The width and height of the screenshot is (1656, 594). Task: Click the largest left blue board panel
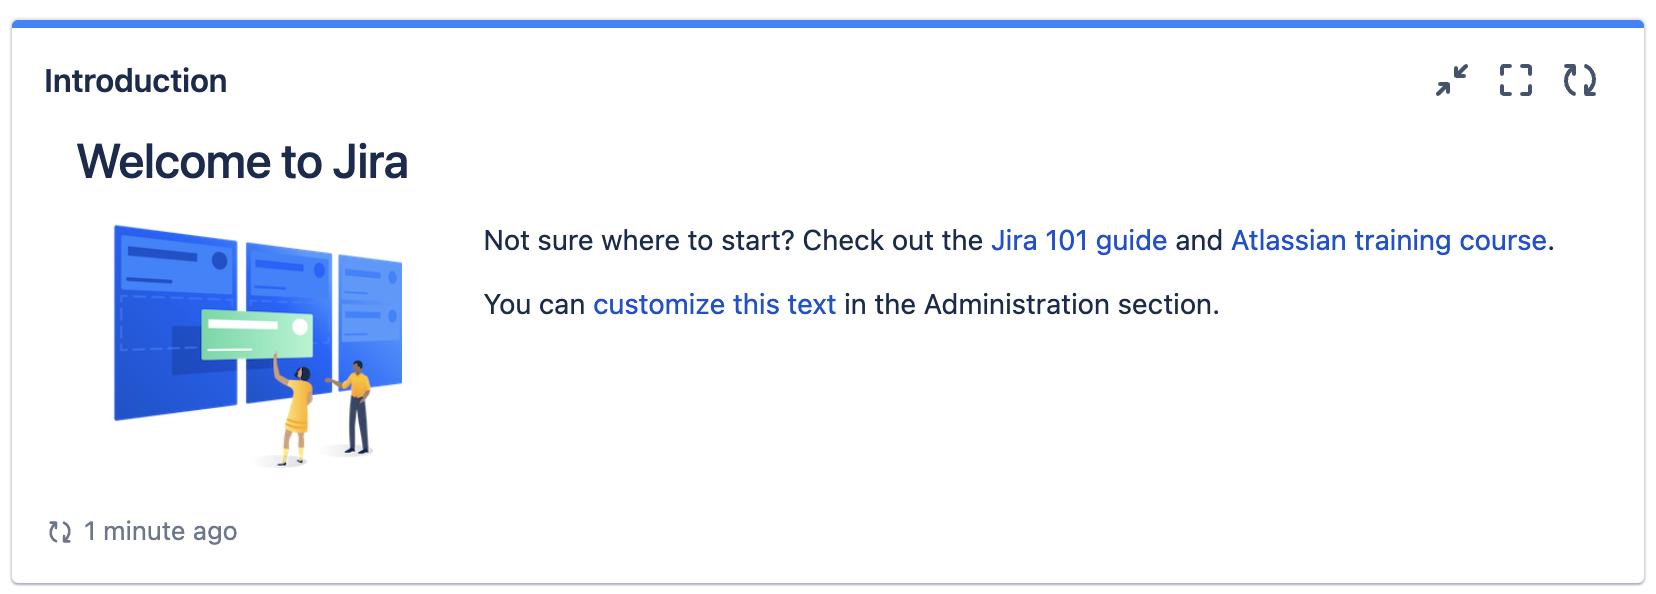click(175, 322)
